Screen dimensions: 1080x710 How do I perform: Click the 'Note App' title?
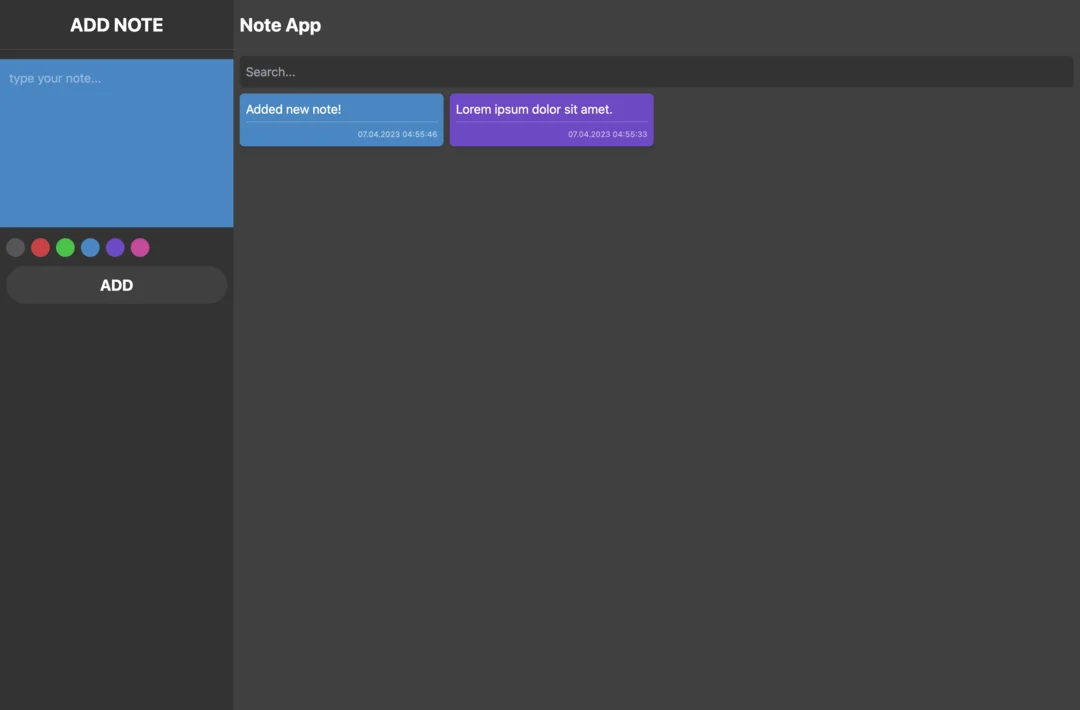click(x=280, y=25)
